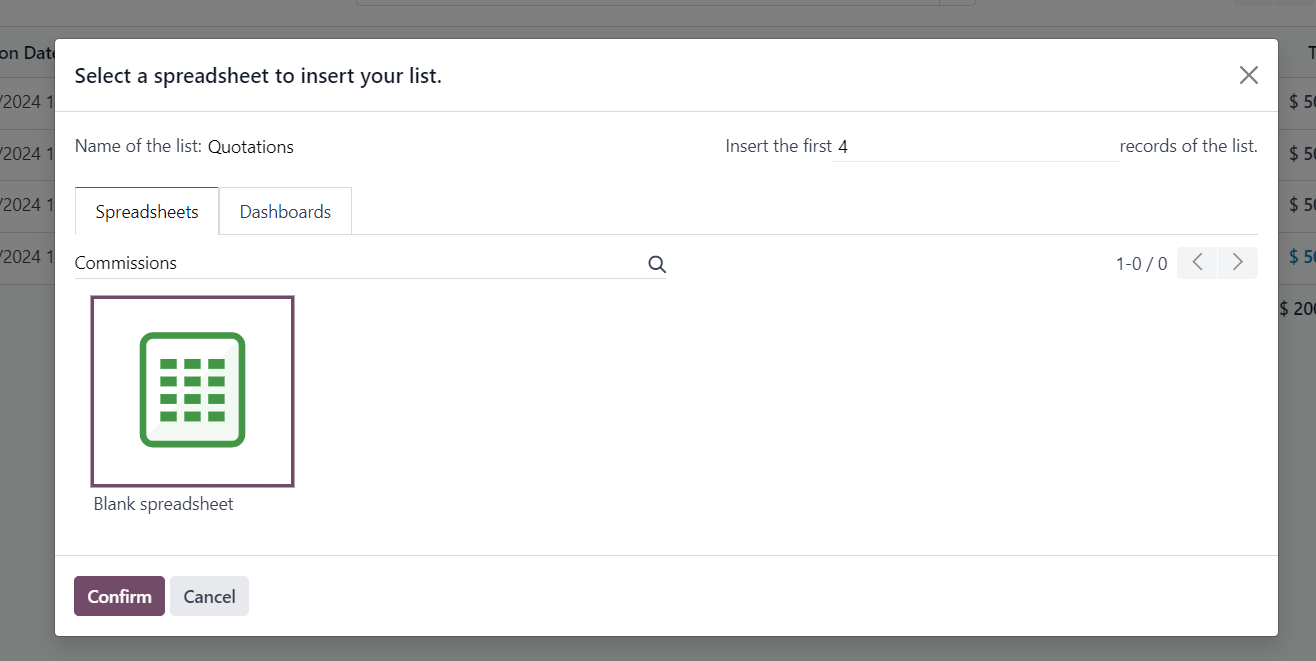
Task: Click the $ 200 total in background
Action: [x=1298, y=309]
